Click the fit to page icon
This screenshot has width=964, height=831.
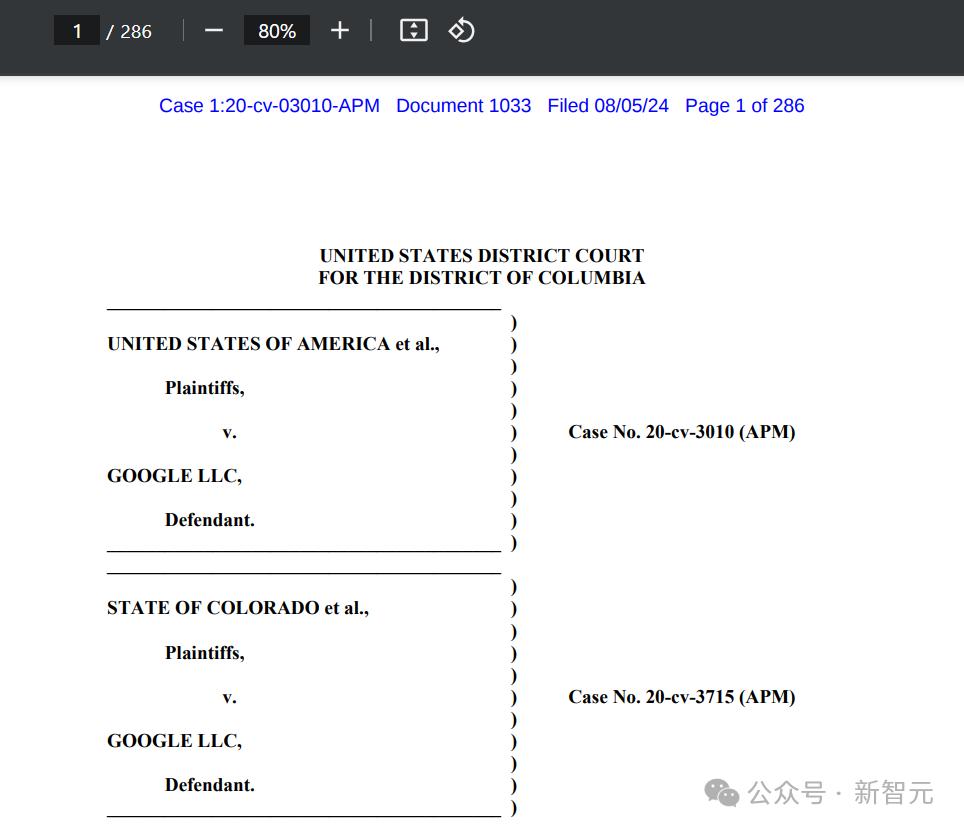click(414, 30)
